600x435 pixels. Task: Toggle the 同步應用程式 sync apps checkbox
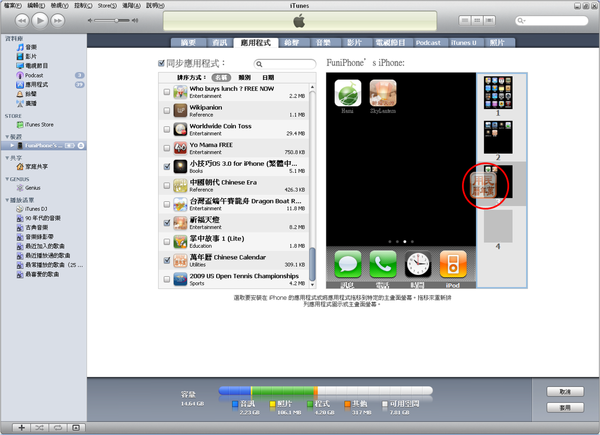pyautogui.click(x=161, y=63)
